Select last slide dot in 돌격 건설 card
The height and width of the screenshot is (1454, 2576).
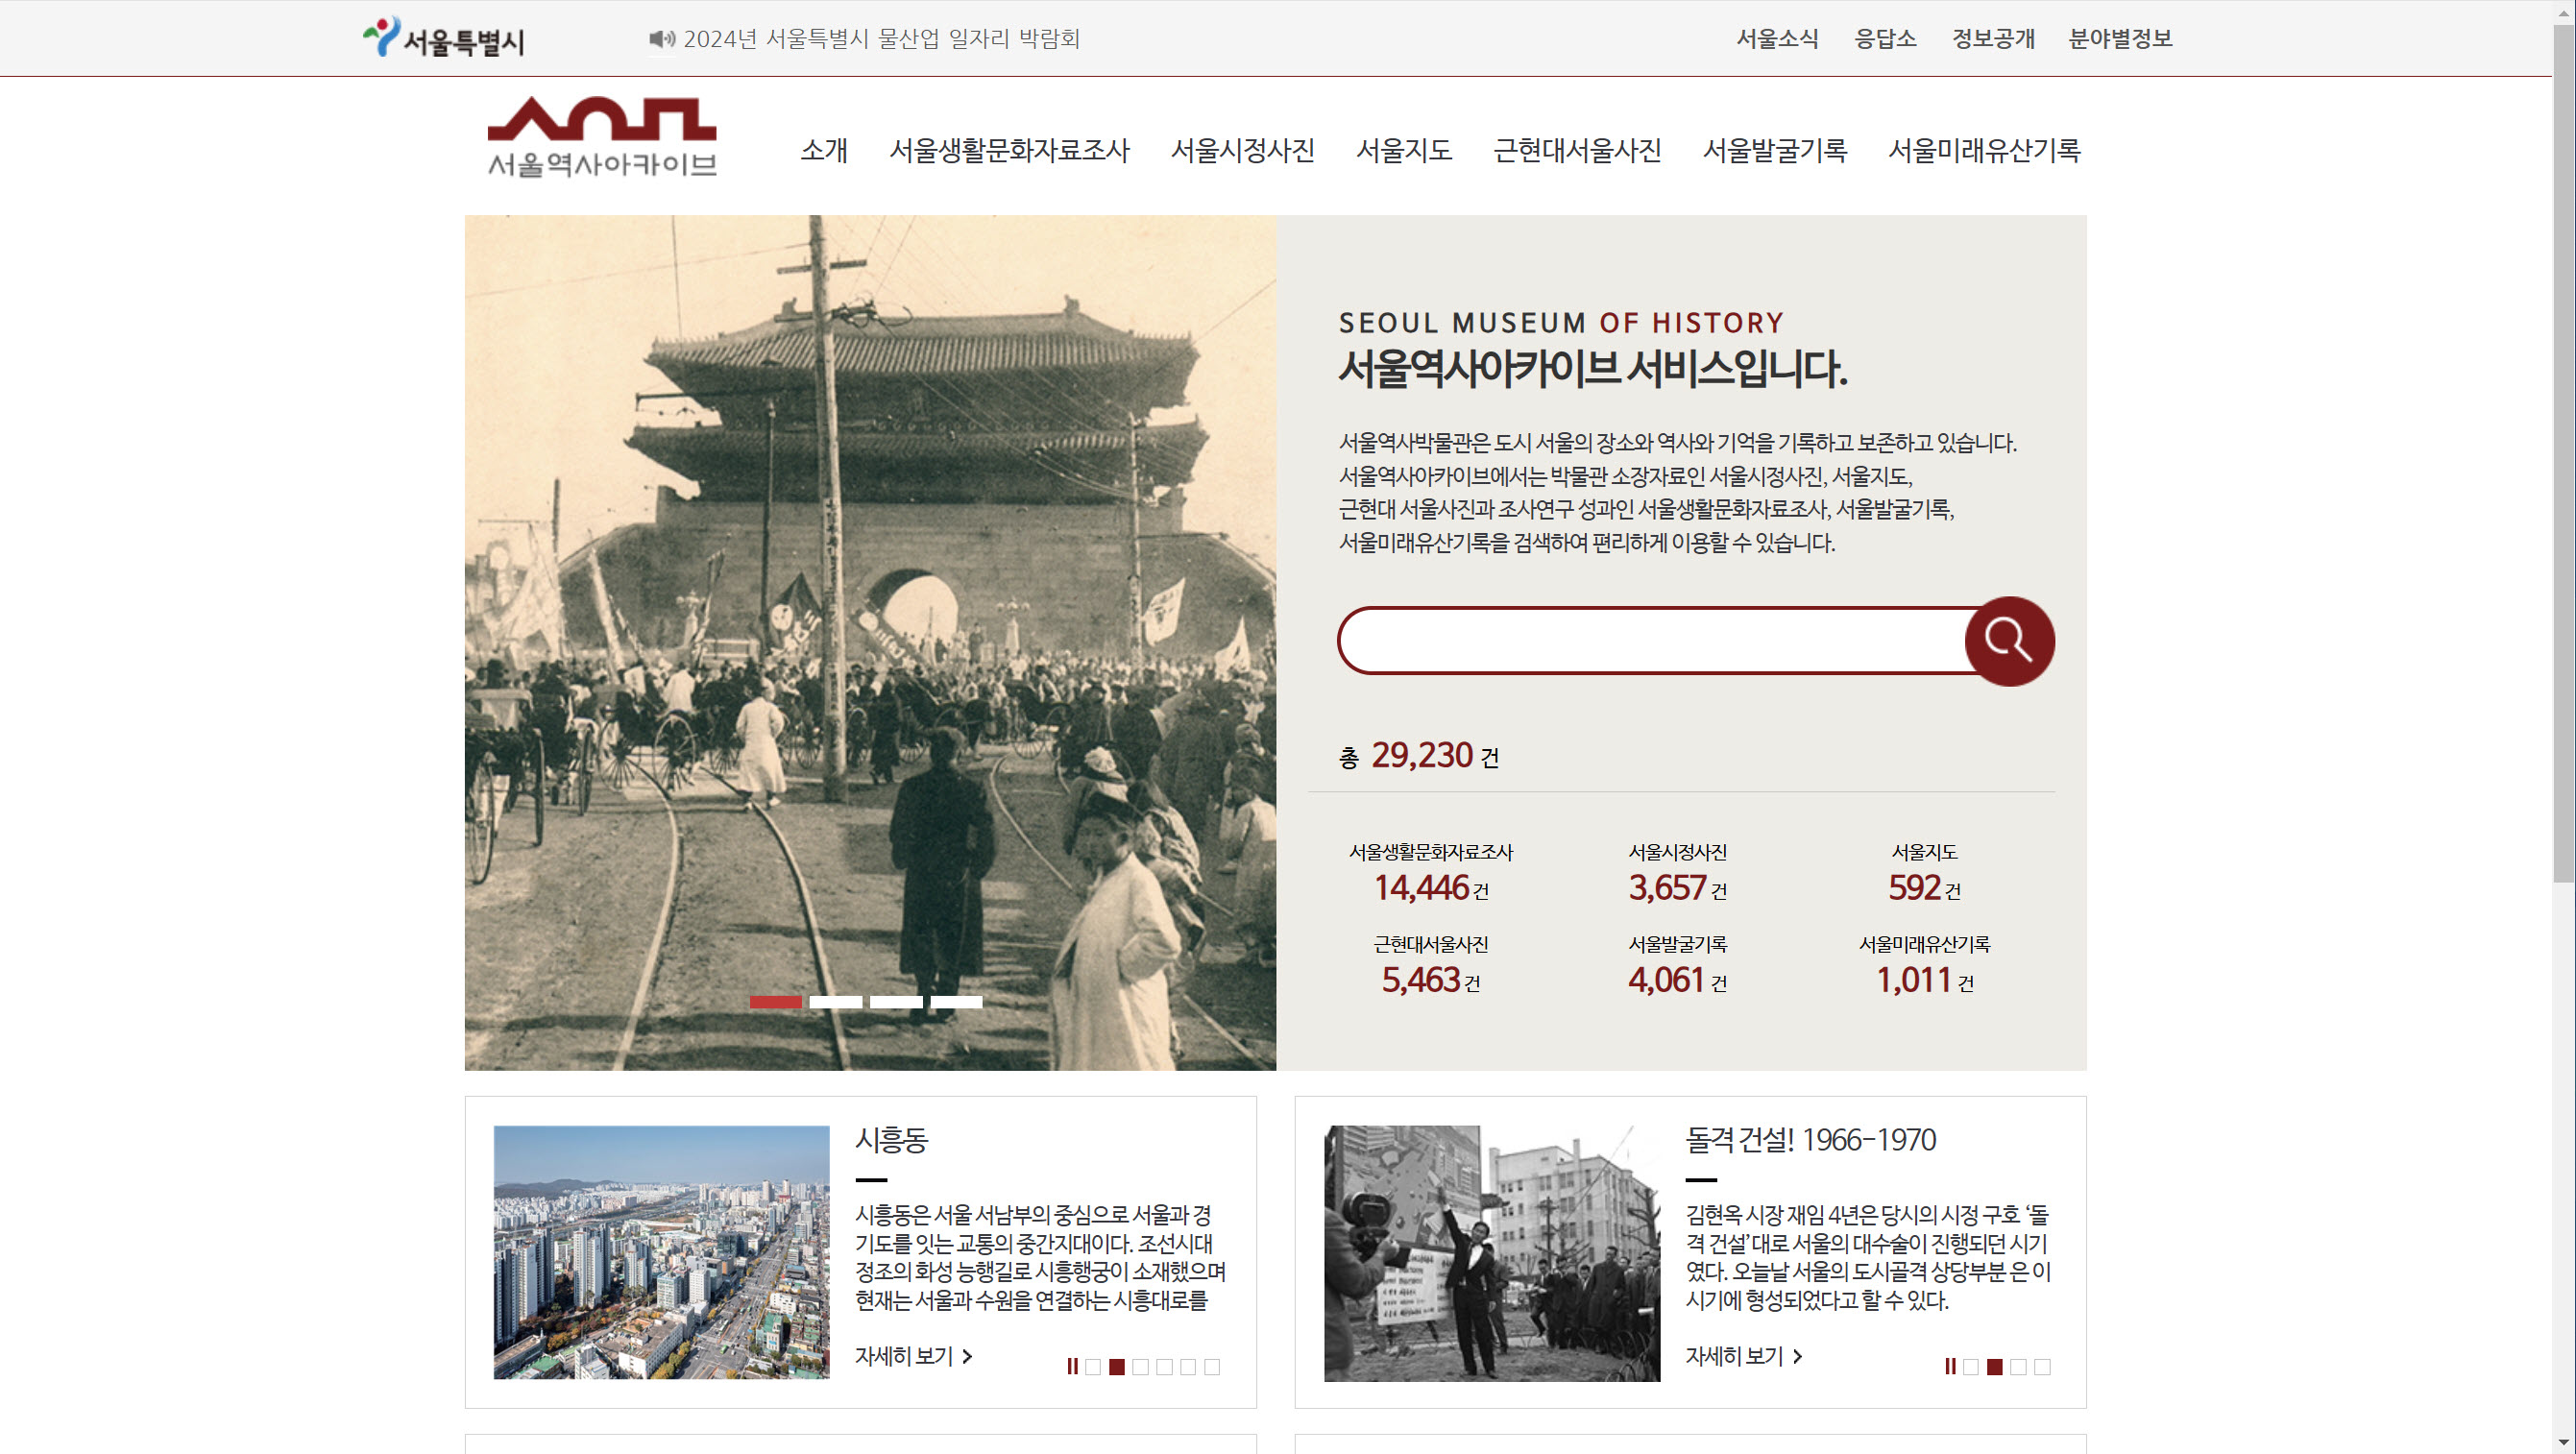click(x=2042, y=1367)
